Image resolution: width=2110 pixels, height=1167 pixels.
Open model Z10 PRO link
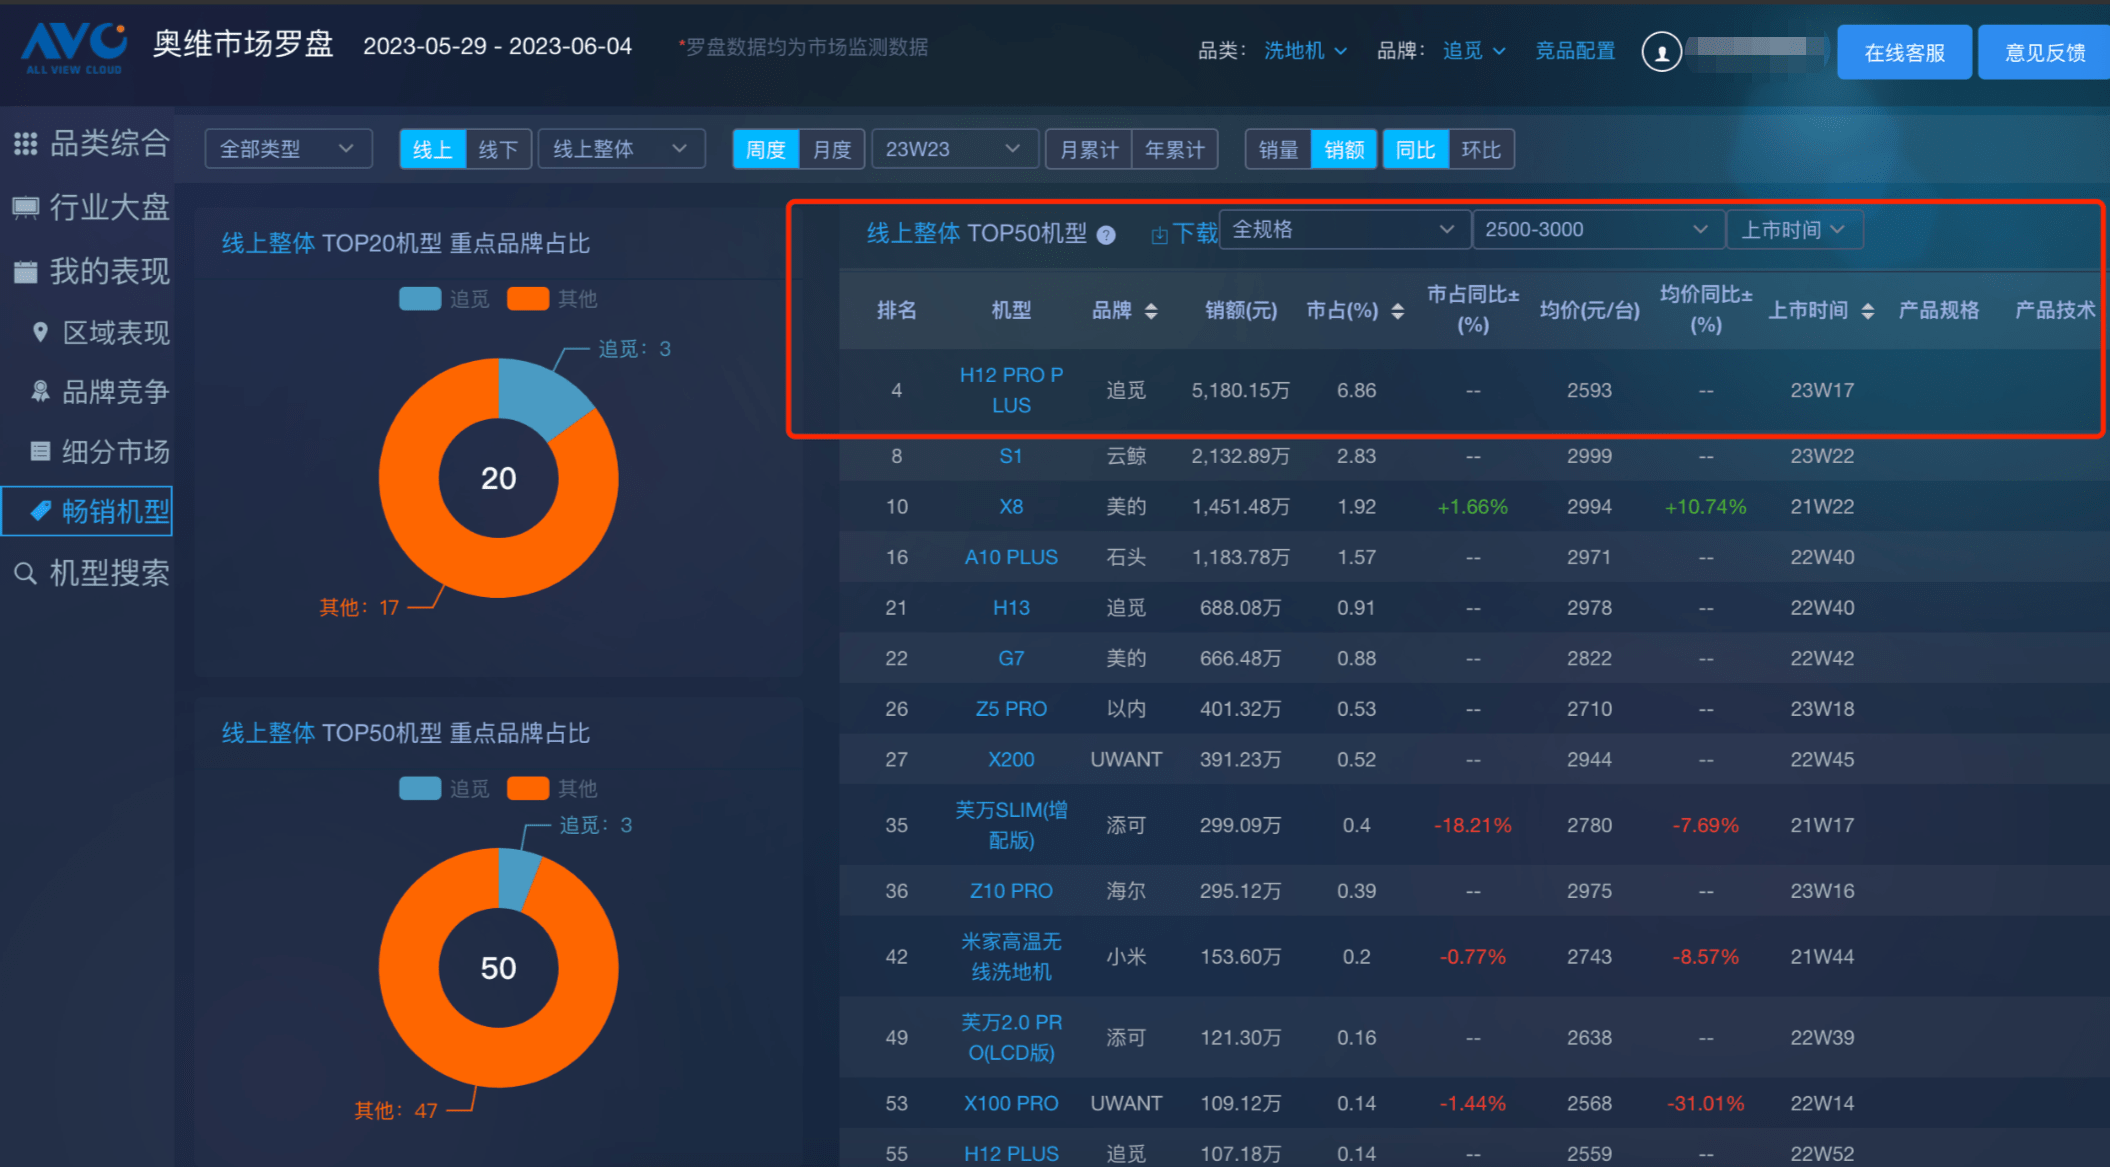click(x=1011, y=891)
